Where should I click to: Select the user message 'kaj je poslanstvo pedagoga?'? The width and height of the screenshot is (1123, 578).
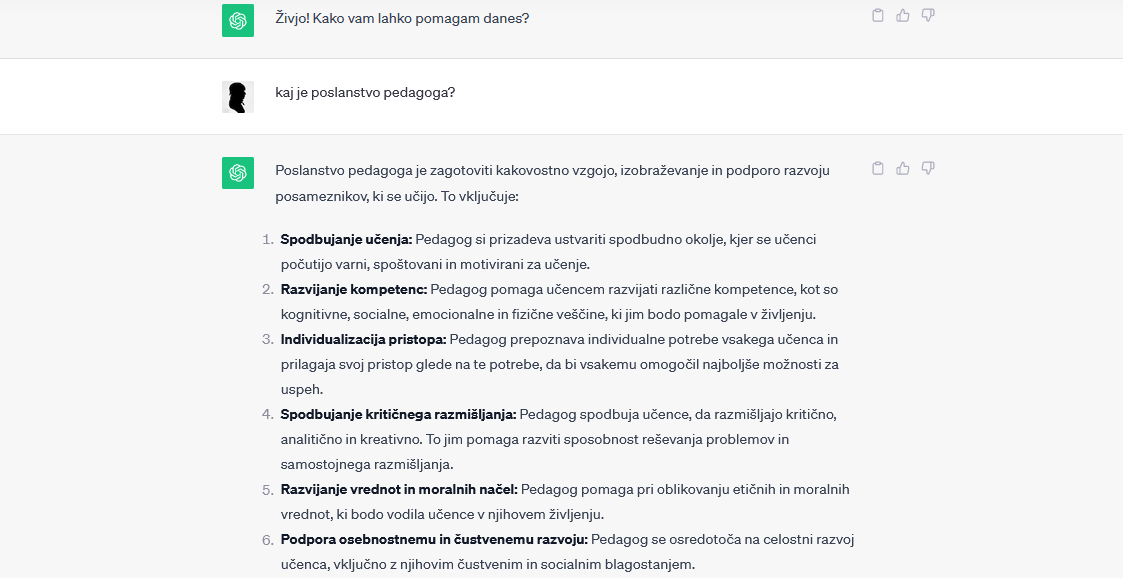[365, 92]
